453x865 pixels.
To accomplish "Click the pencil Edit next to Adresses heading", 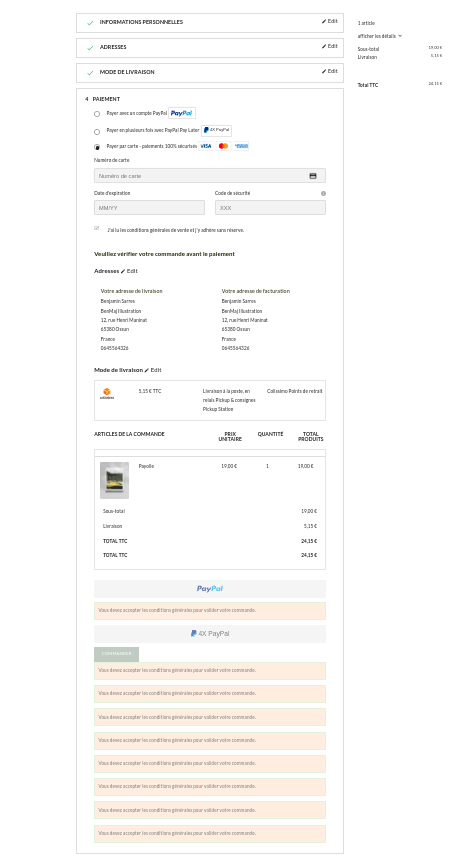I will (129, 271).
